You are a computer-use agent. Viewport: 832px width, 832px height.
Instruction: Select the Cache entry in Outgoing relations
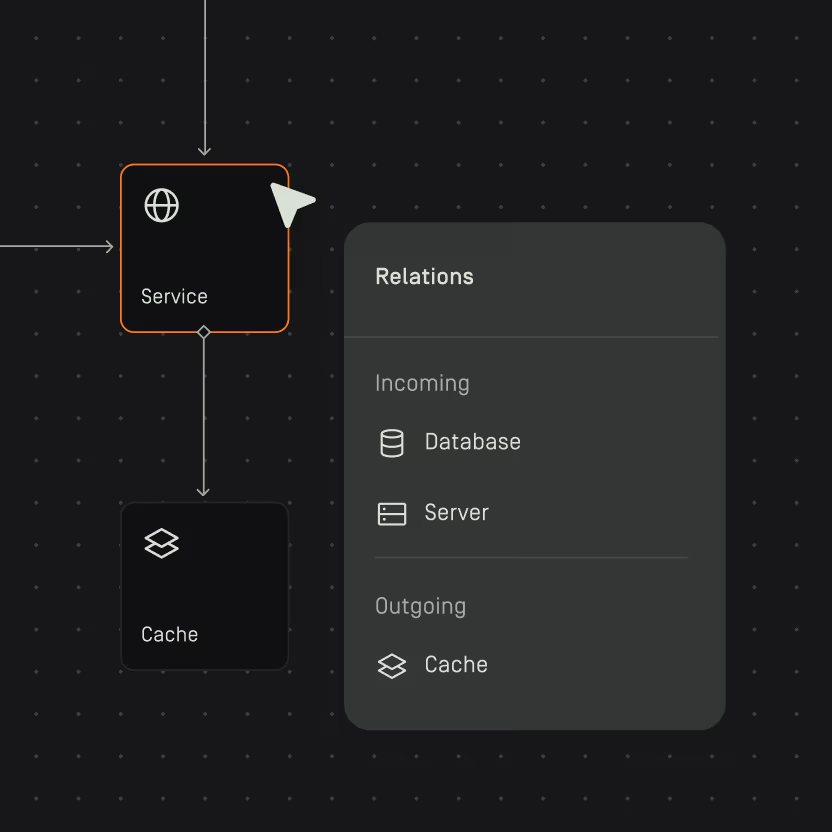click(x=456, y=665)
